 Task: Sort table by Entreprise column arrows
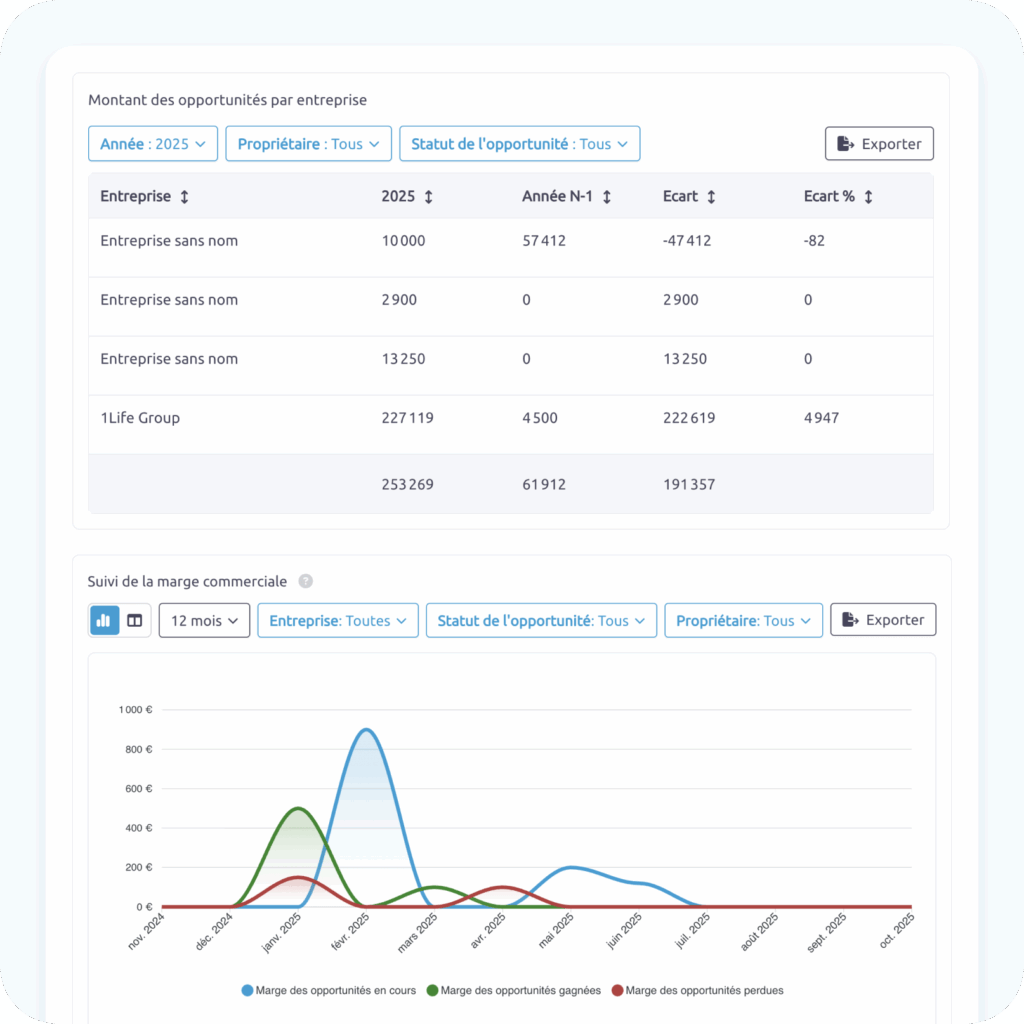click(x=184, y=197)
